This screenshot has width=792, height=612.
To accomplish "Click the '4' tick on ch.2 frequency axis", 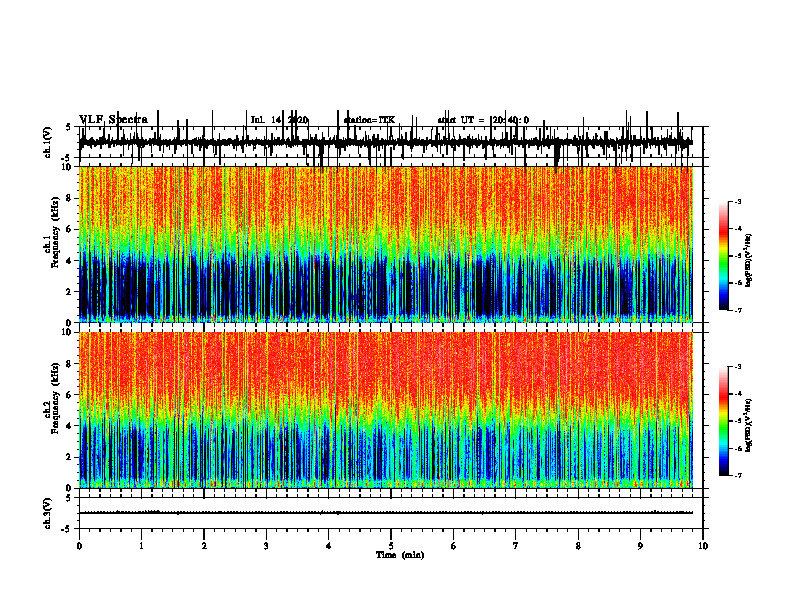I will click(70, 426).
